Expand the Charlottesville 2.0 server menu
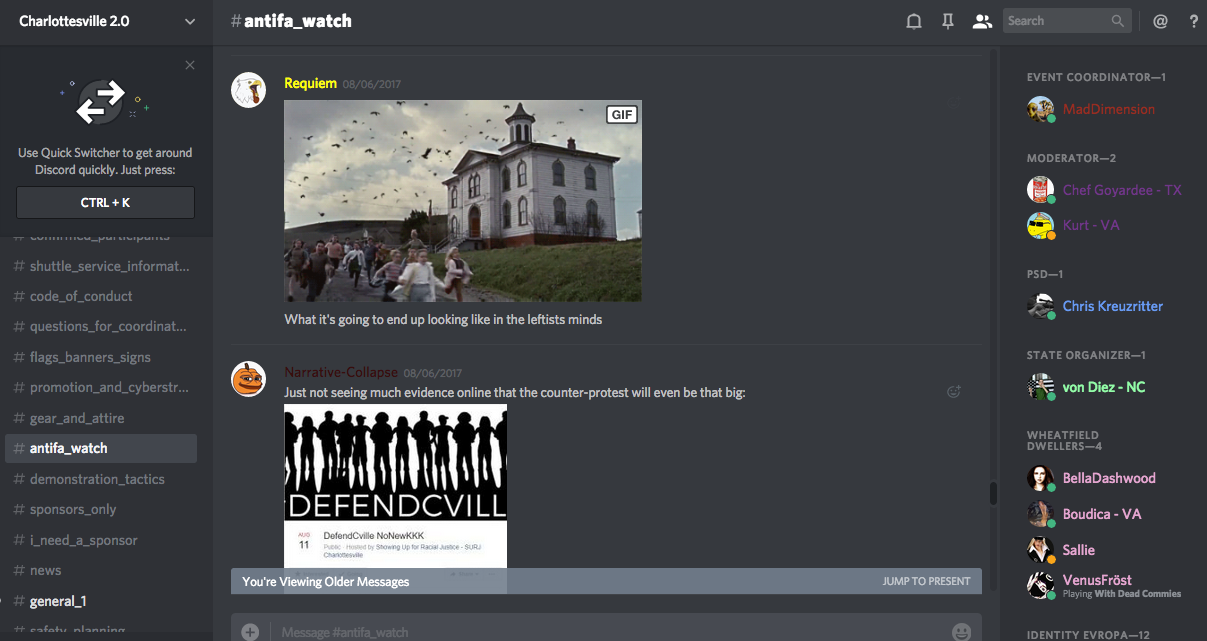The image size is (1207, 641). tap(190, 21)
